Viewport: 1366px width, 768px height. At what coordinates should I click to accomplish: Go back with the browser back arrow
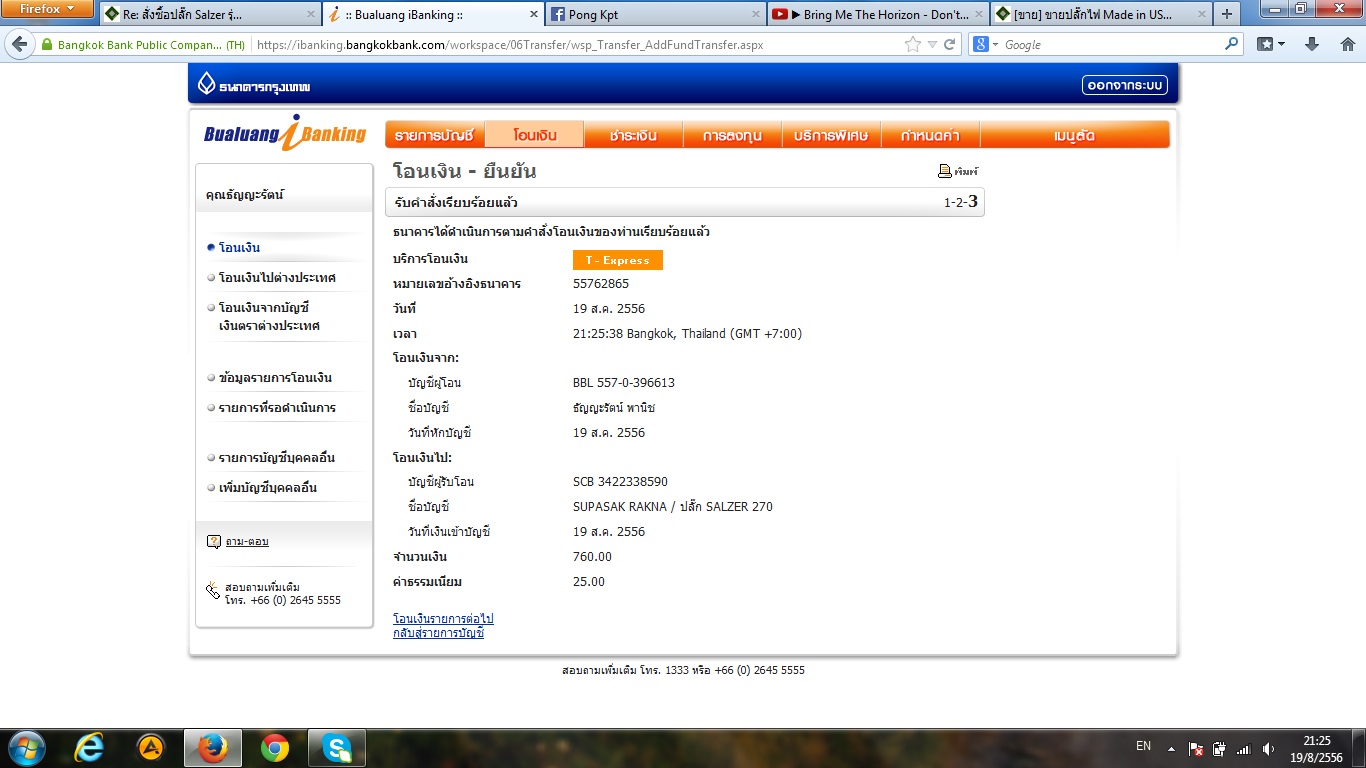point(19,45)
